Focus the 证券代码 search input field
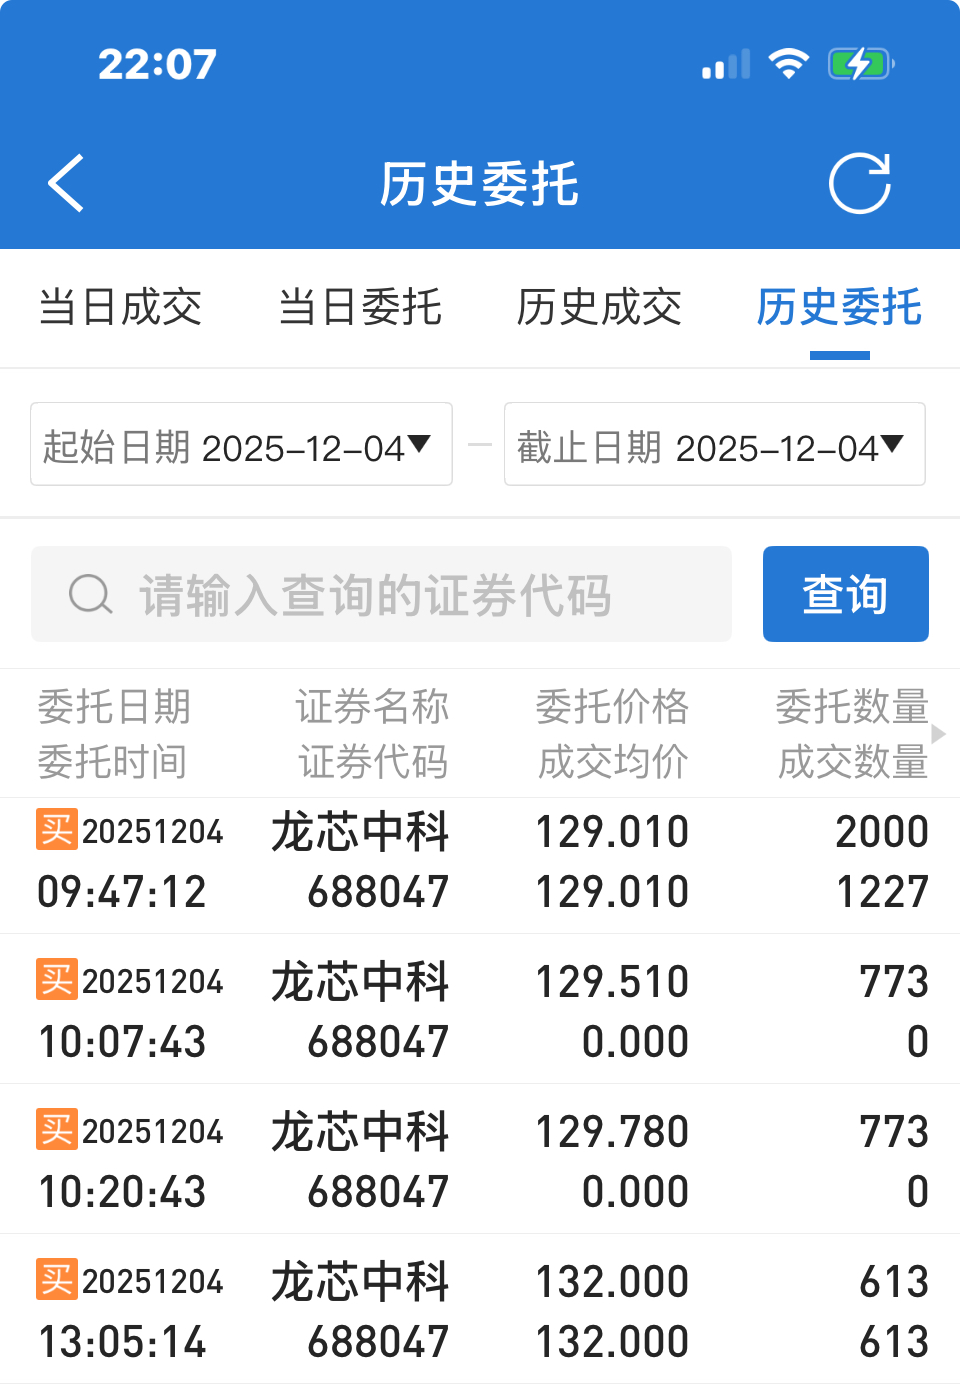 [x=381, y=594]
